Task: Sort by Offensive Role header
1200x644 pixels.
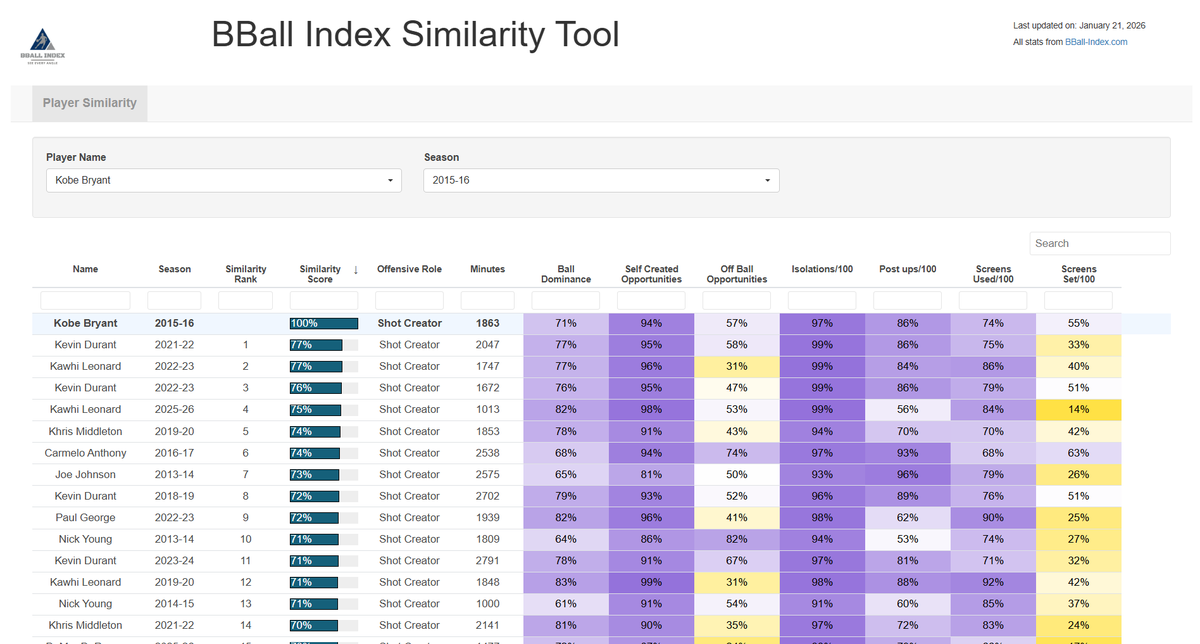Action: point(409,269)
